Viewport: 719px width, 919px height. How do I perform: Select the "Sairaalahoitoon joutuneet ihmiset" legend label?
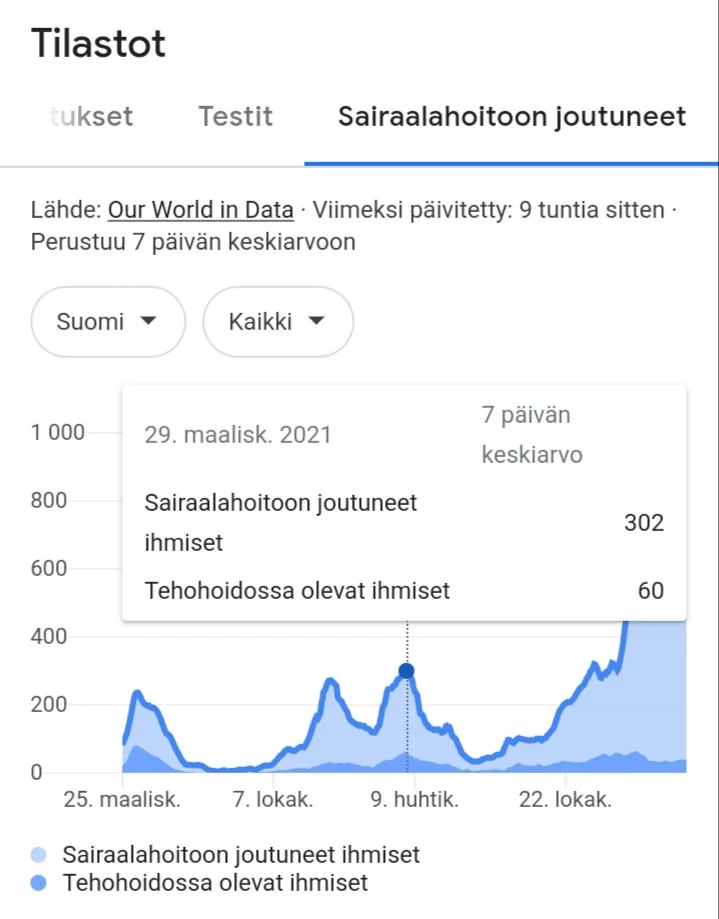(241, 855)
